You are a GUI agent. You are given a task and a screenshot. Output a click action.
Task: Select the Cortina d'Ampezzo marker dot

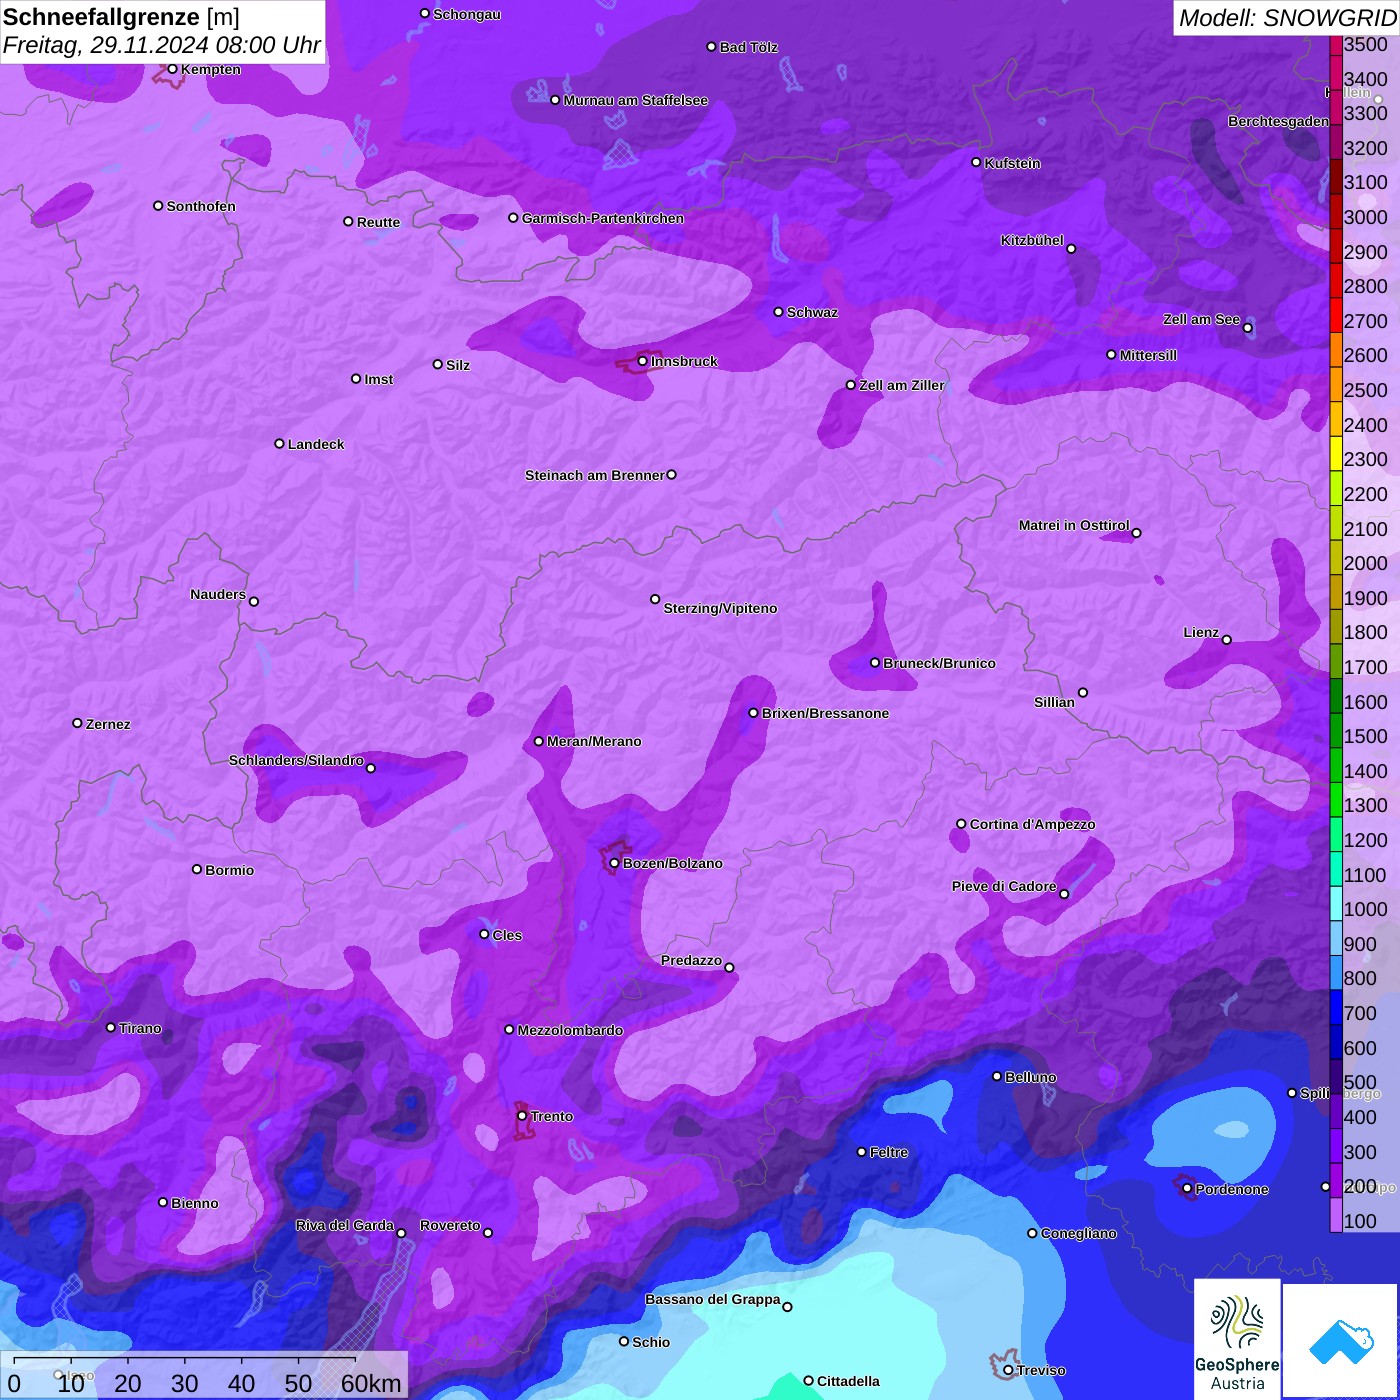click(961, 824)
